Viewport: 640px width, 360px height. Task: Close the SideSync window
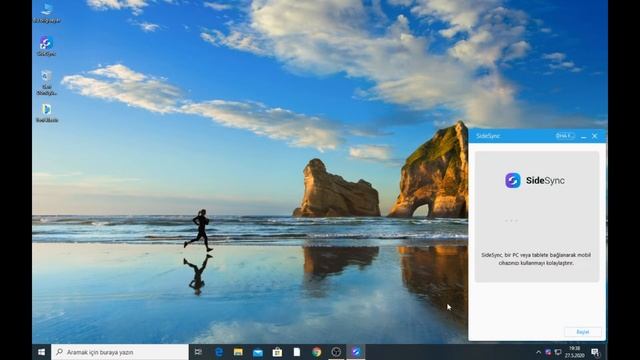coord(595,136)
